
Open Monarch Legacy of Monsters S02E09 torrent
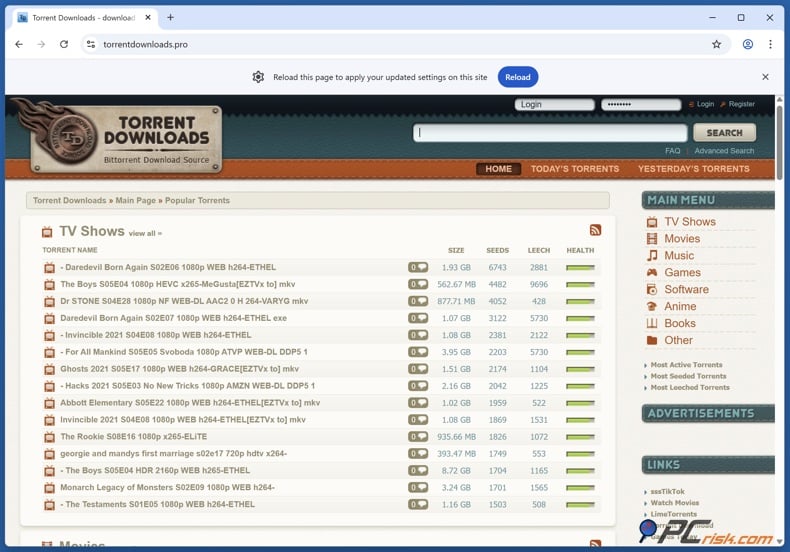(167, 488)
